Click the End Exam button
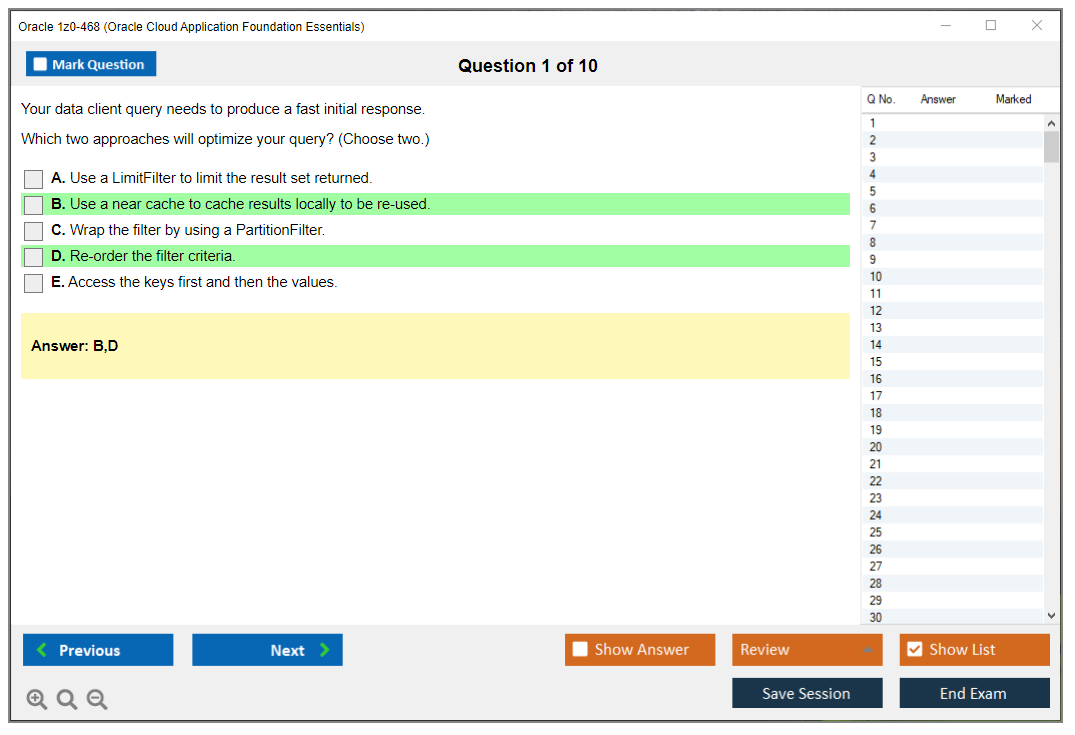 coord(974,692)
